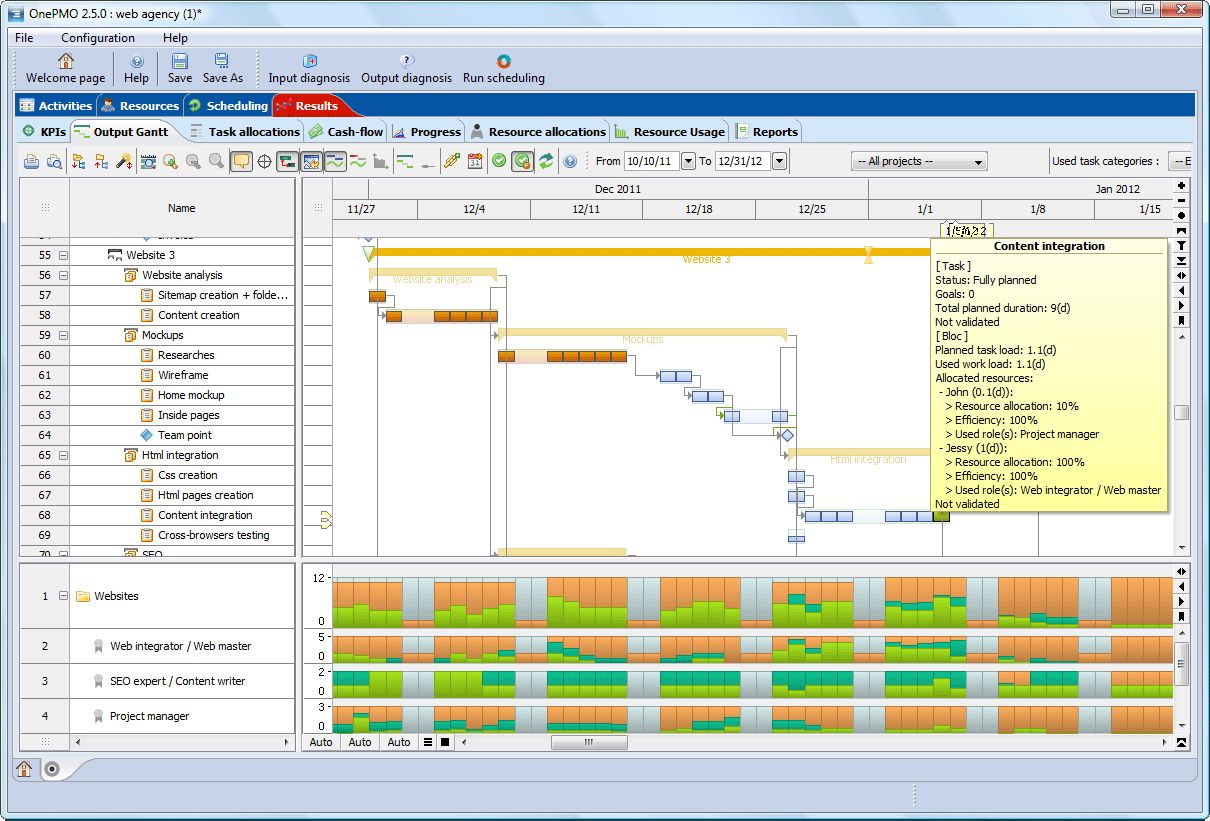Screen dimensions: 1210x821
Task: Select the pencil edit icon in the Gantt toolbar
Action: [449, 160]
